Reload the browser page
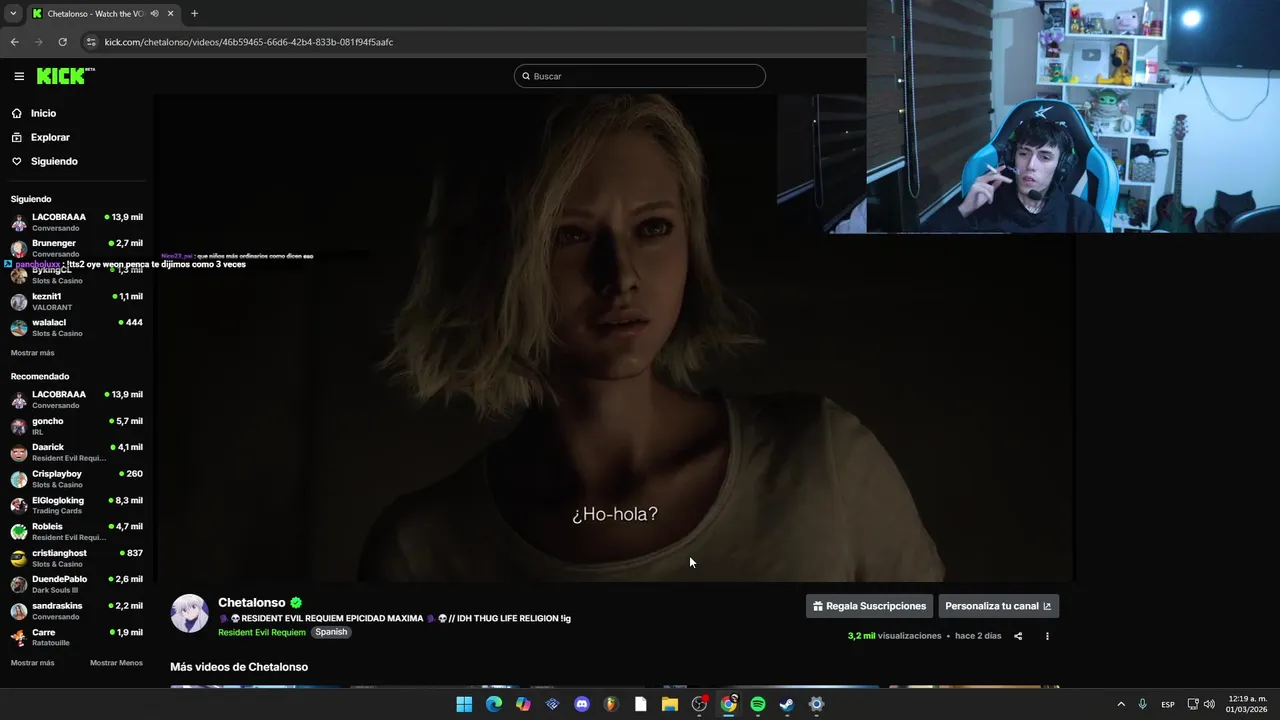 tap(62, 42)
